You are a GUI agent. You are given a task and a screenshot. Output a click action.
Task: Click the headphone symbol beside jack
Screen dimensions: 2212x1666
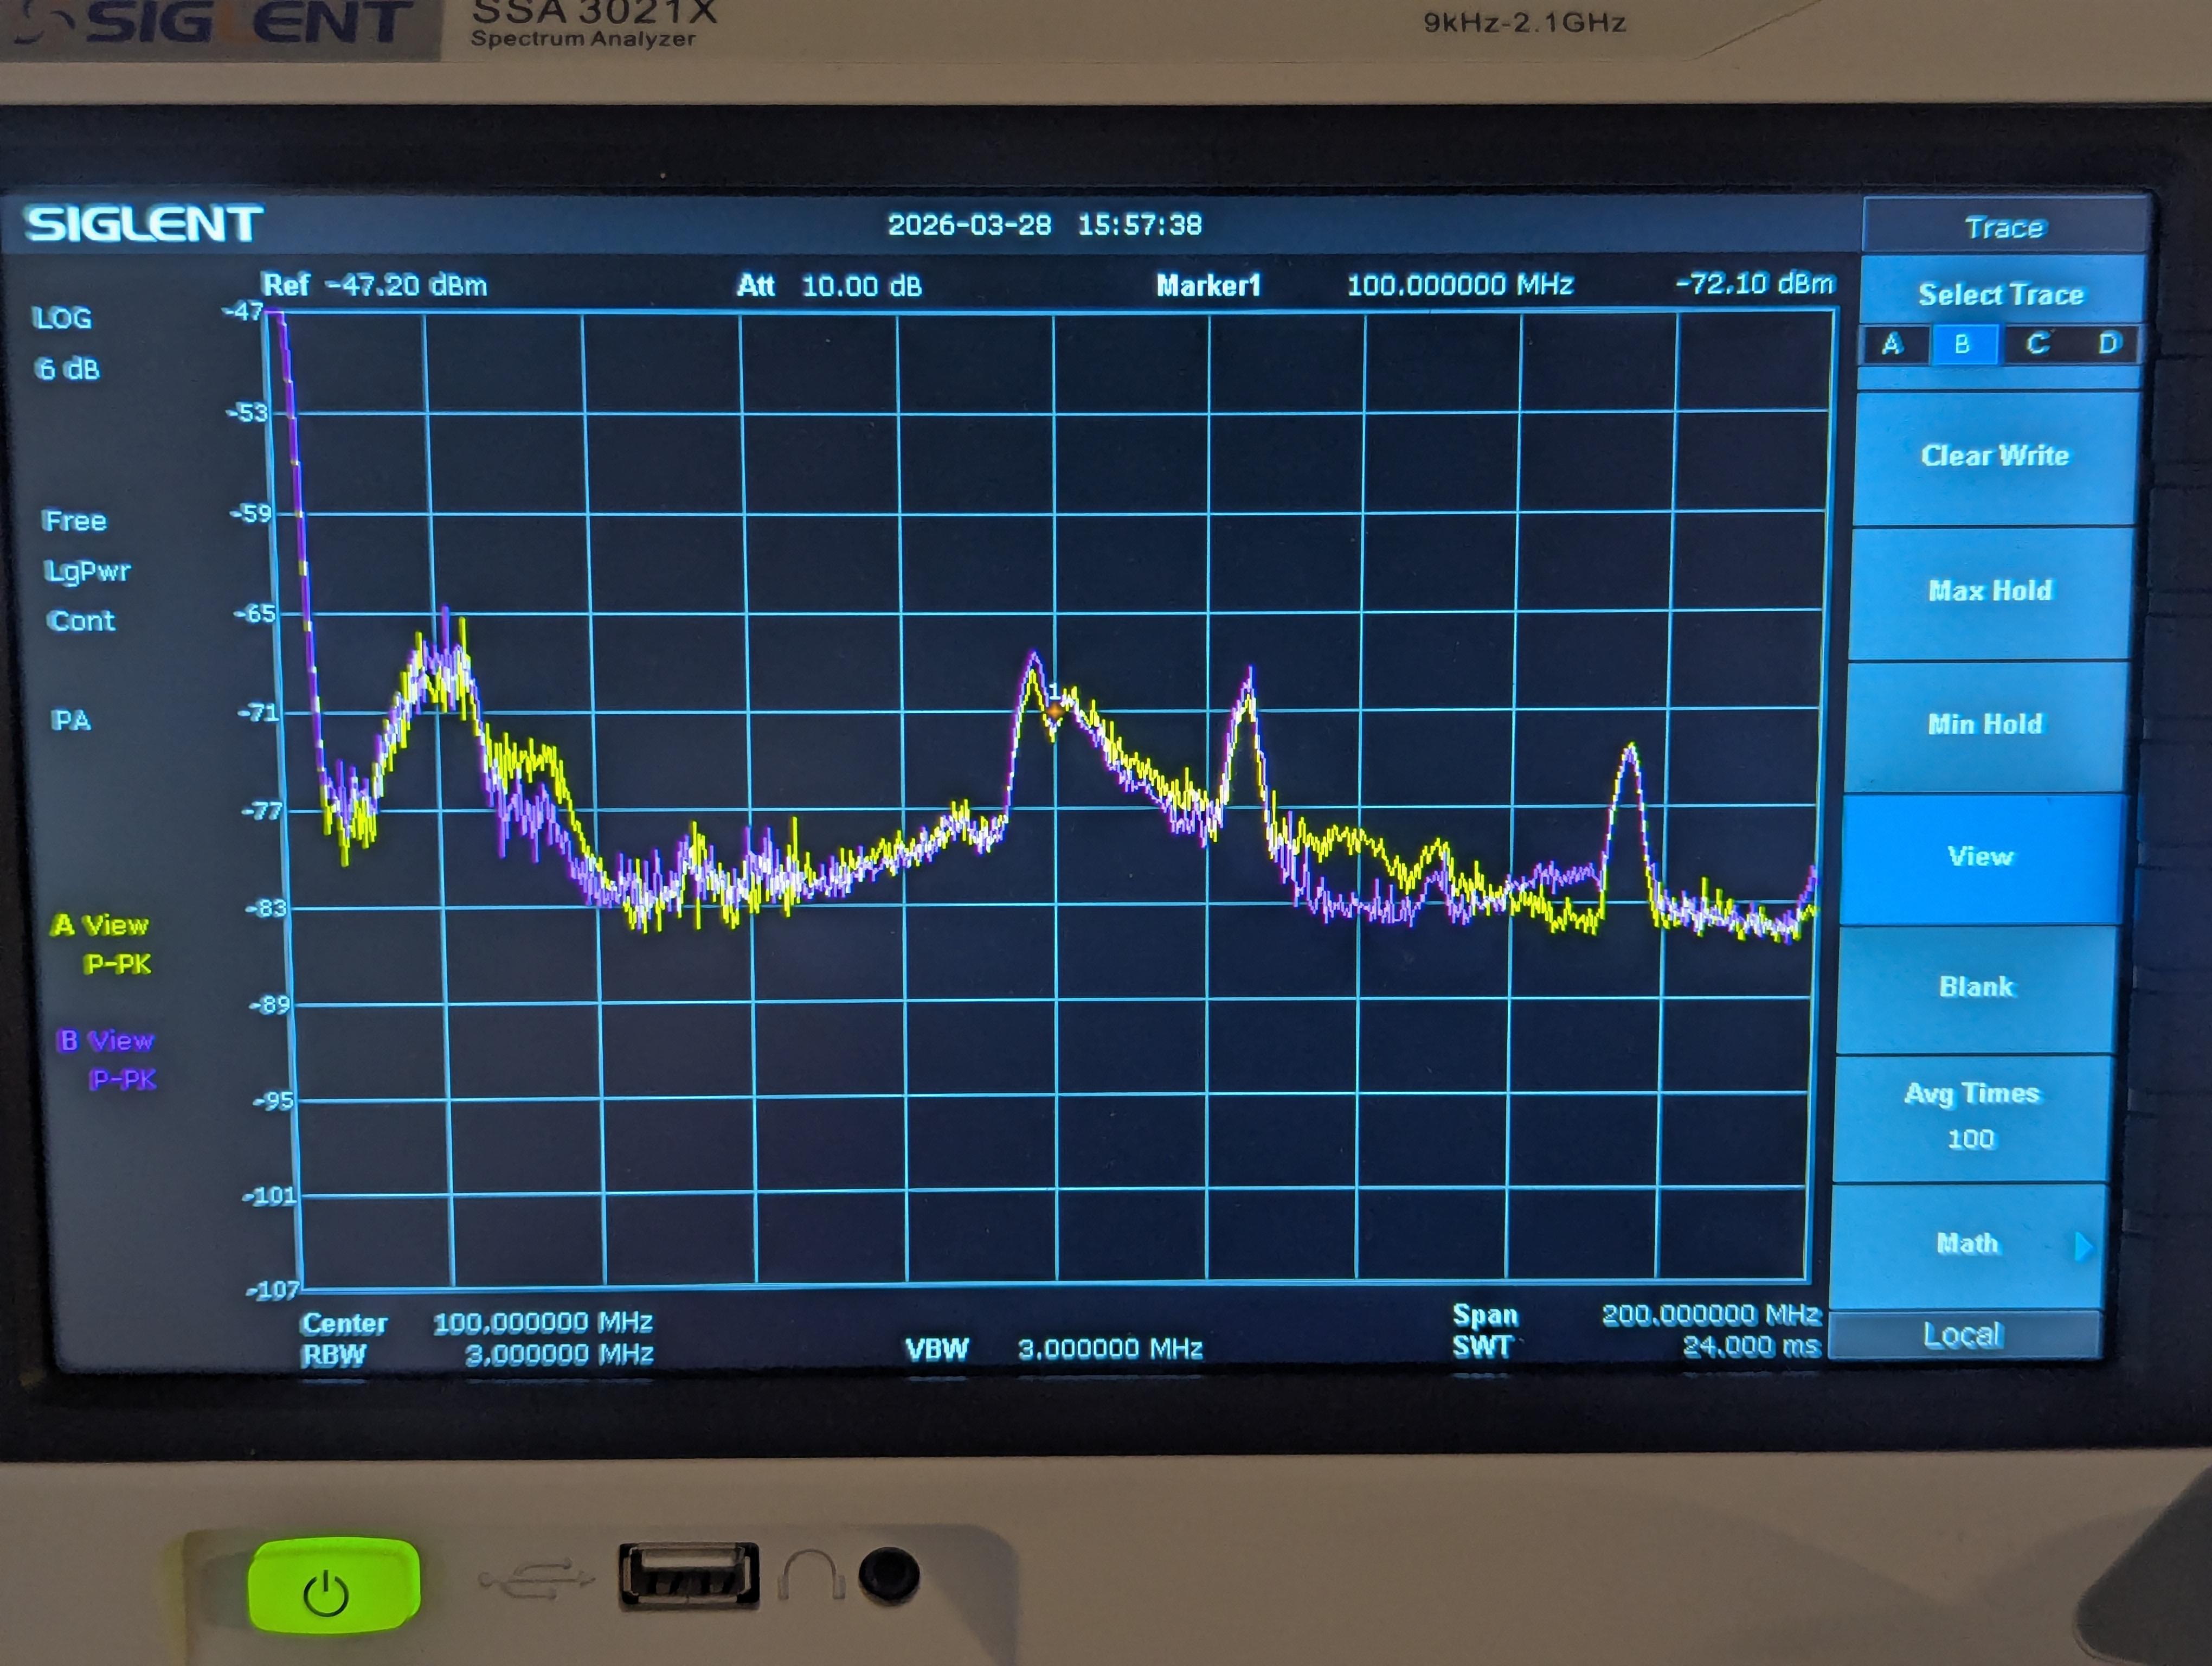point(810,1575)
